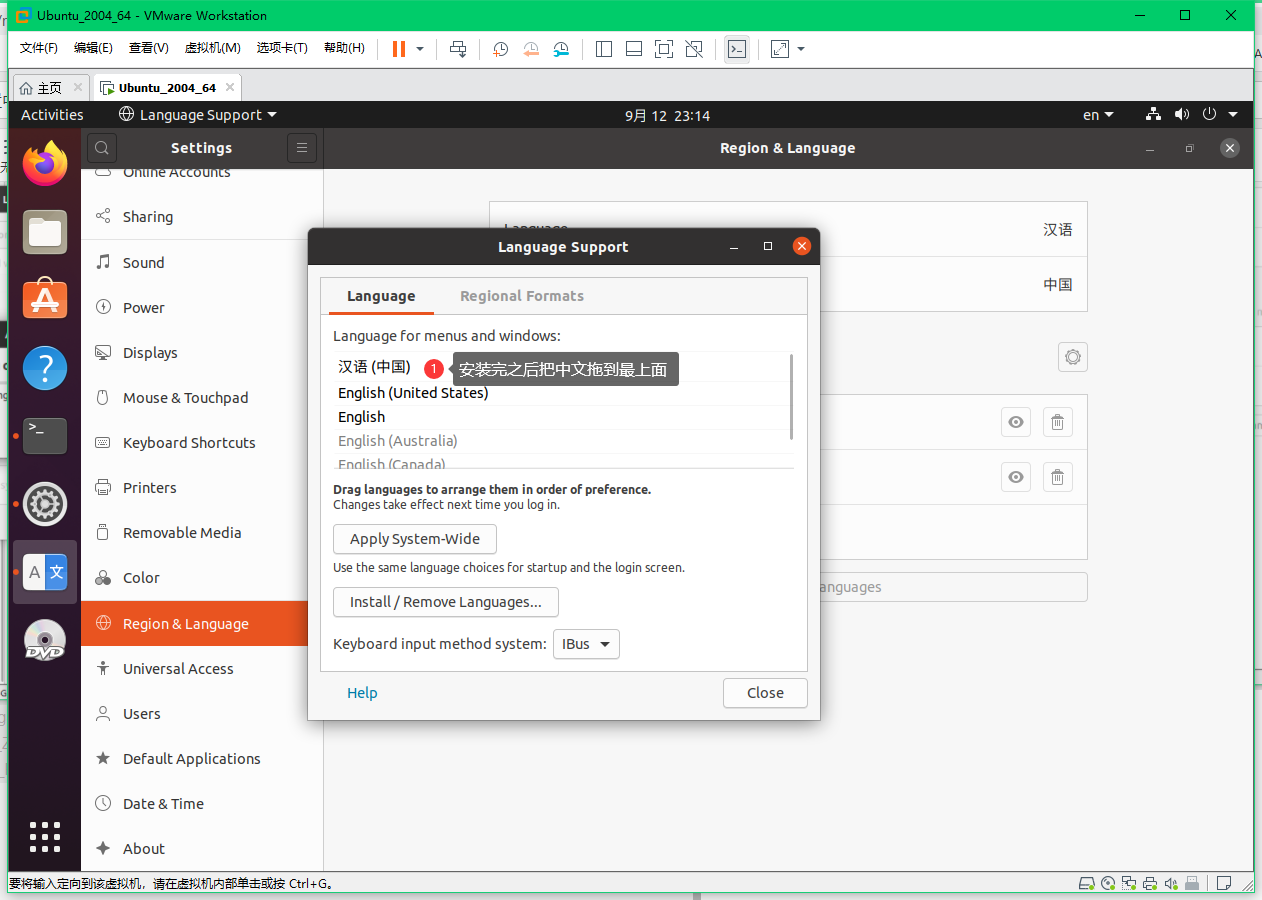Pause the virtual machine with orange pause icon
1262x900 pixels.
[399, 49]
